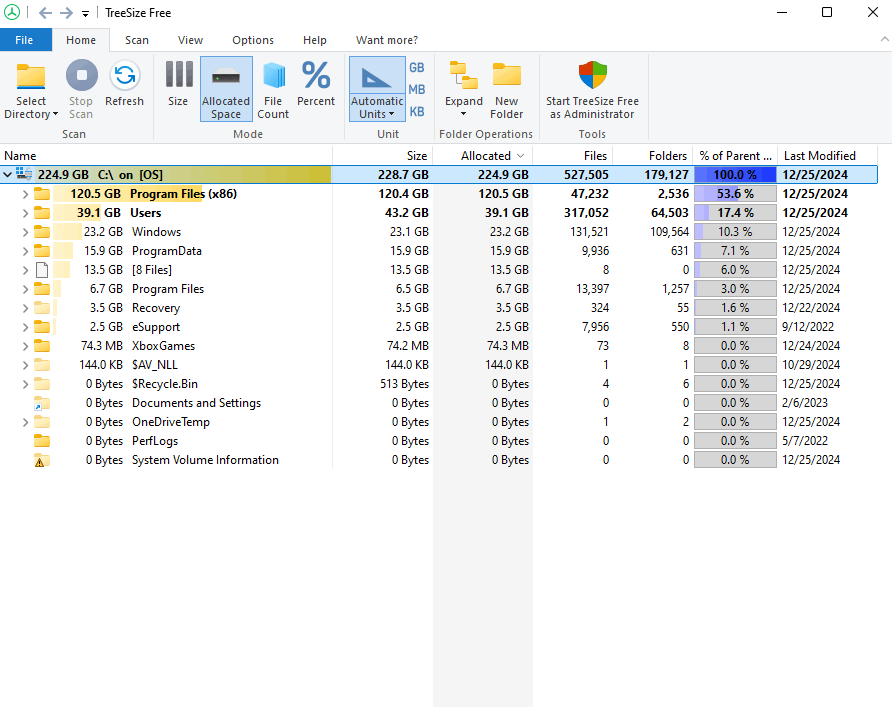
Task: Click the 9/12/2022 date cell
Action: (x=808, y=327)
